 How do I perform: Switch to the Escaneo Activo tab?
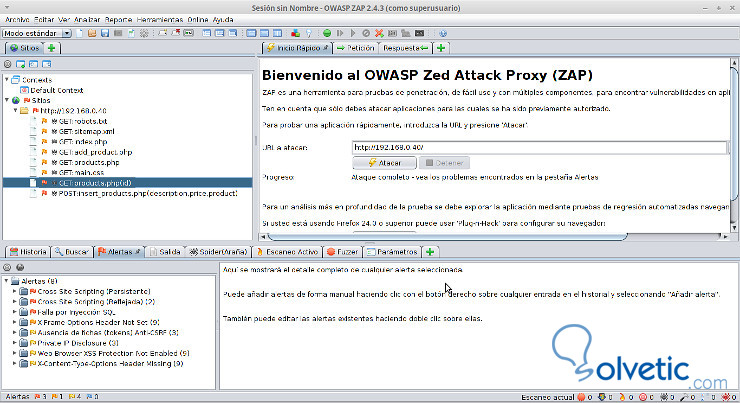tap(287, 252)
